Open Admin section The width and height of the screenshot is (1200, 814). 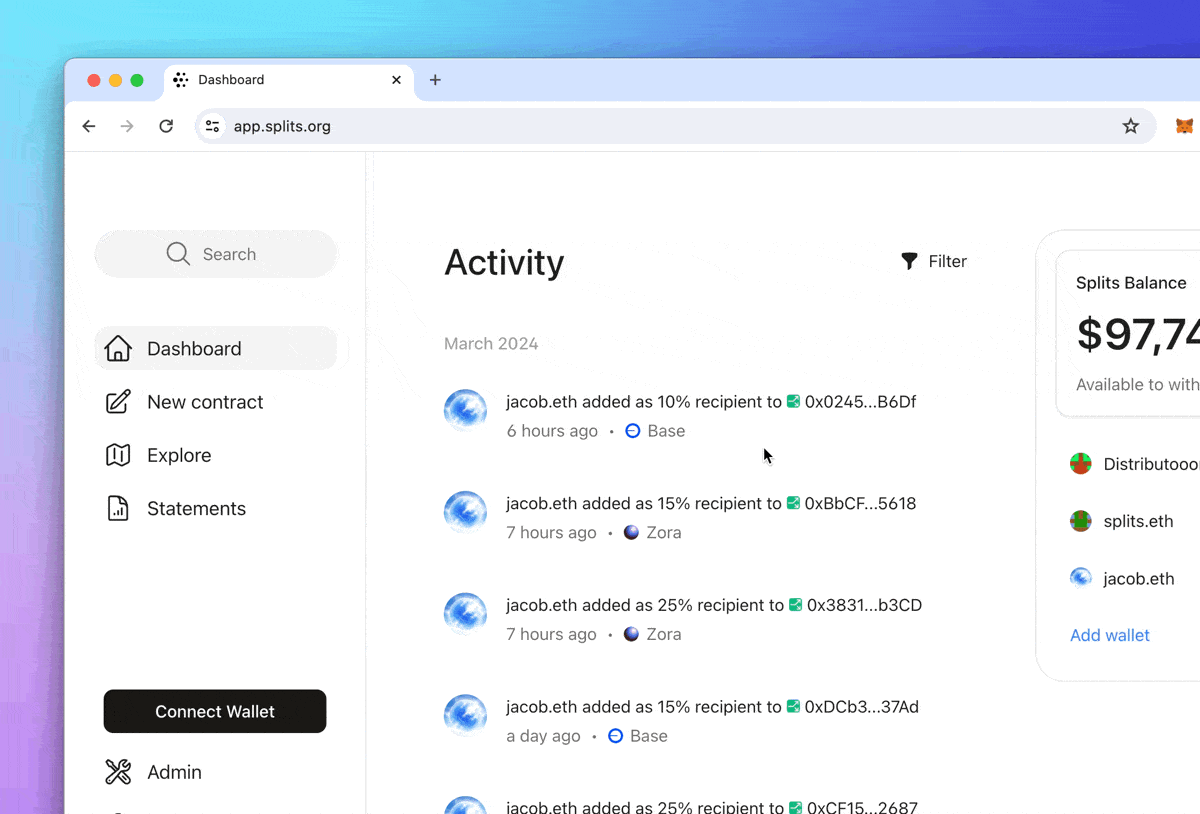[154, 772]
